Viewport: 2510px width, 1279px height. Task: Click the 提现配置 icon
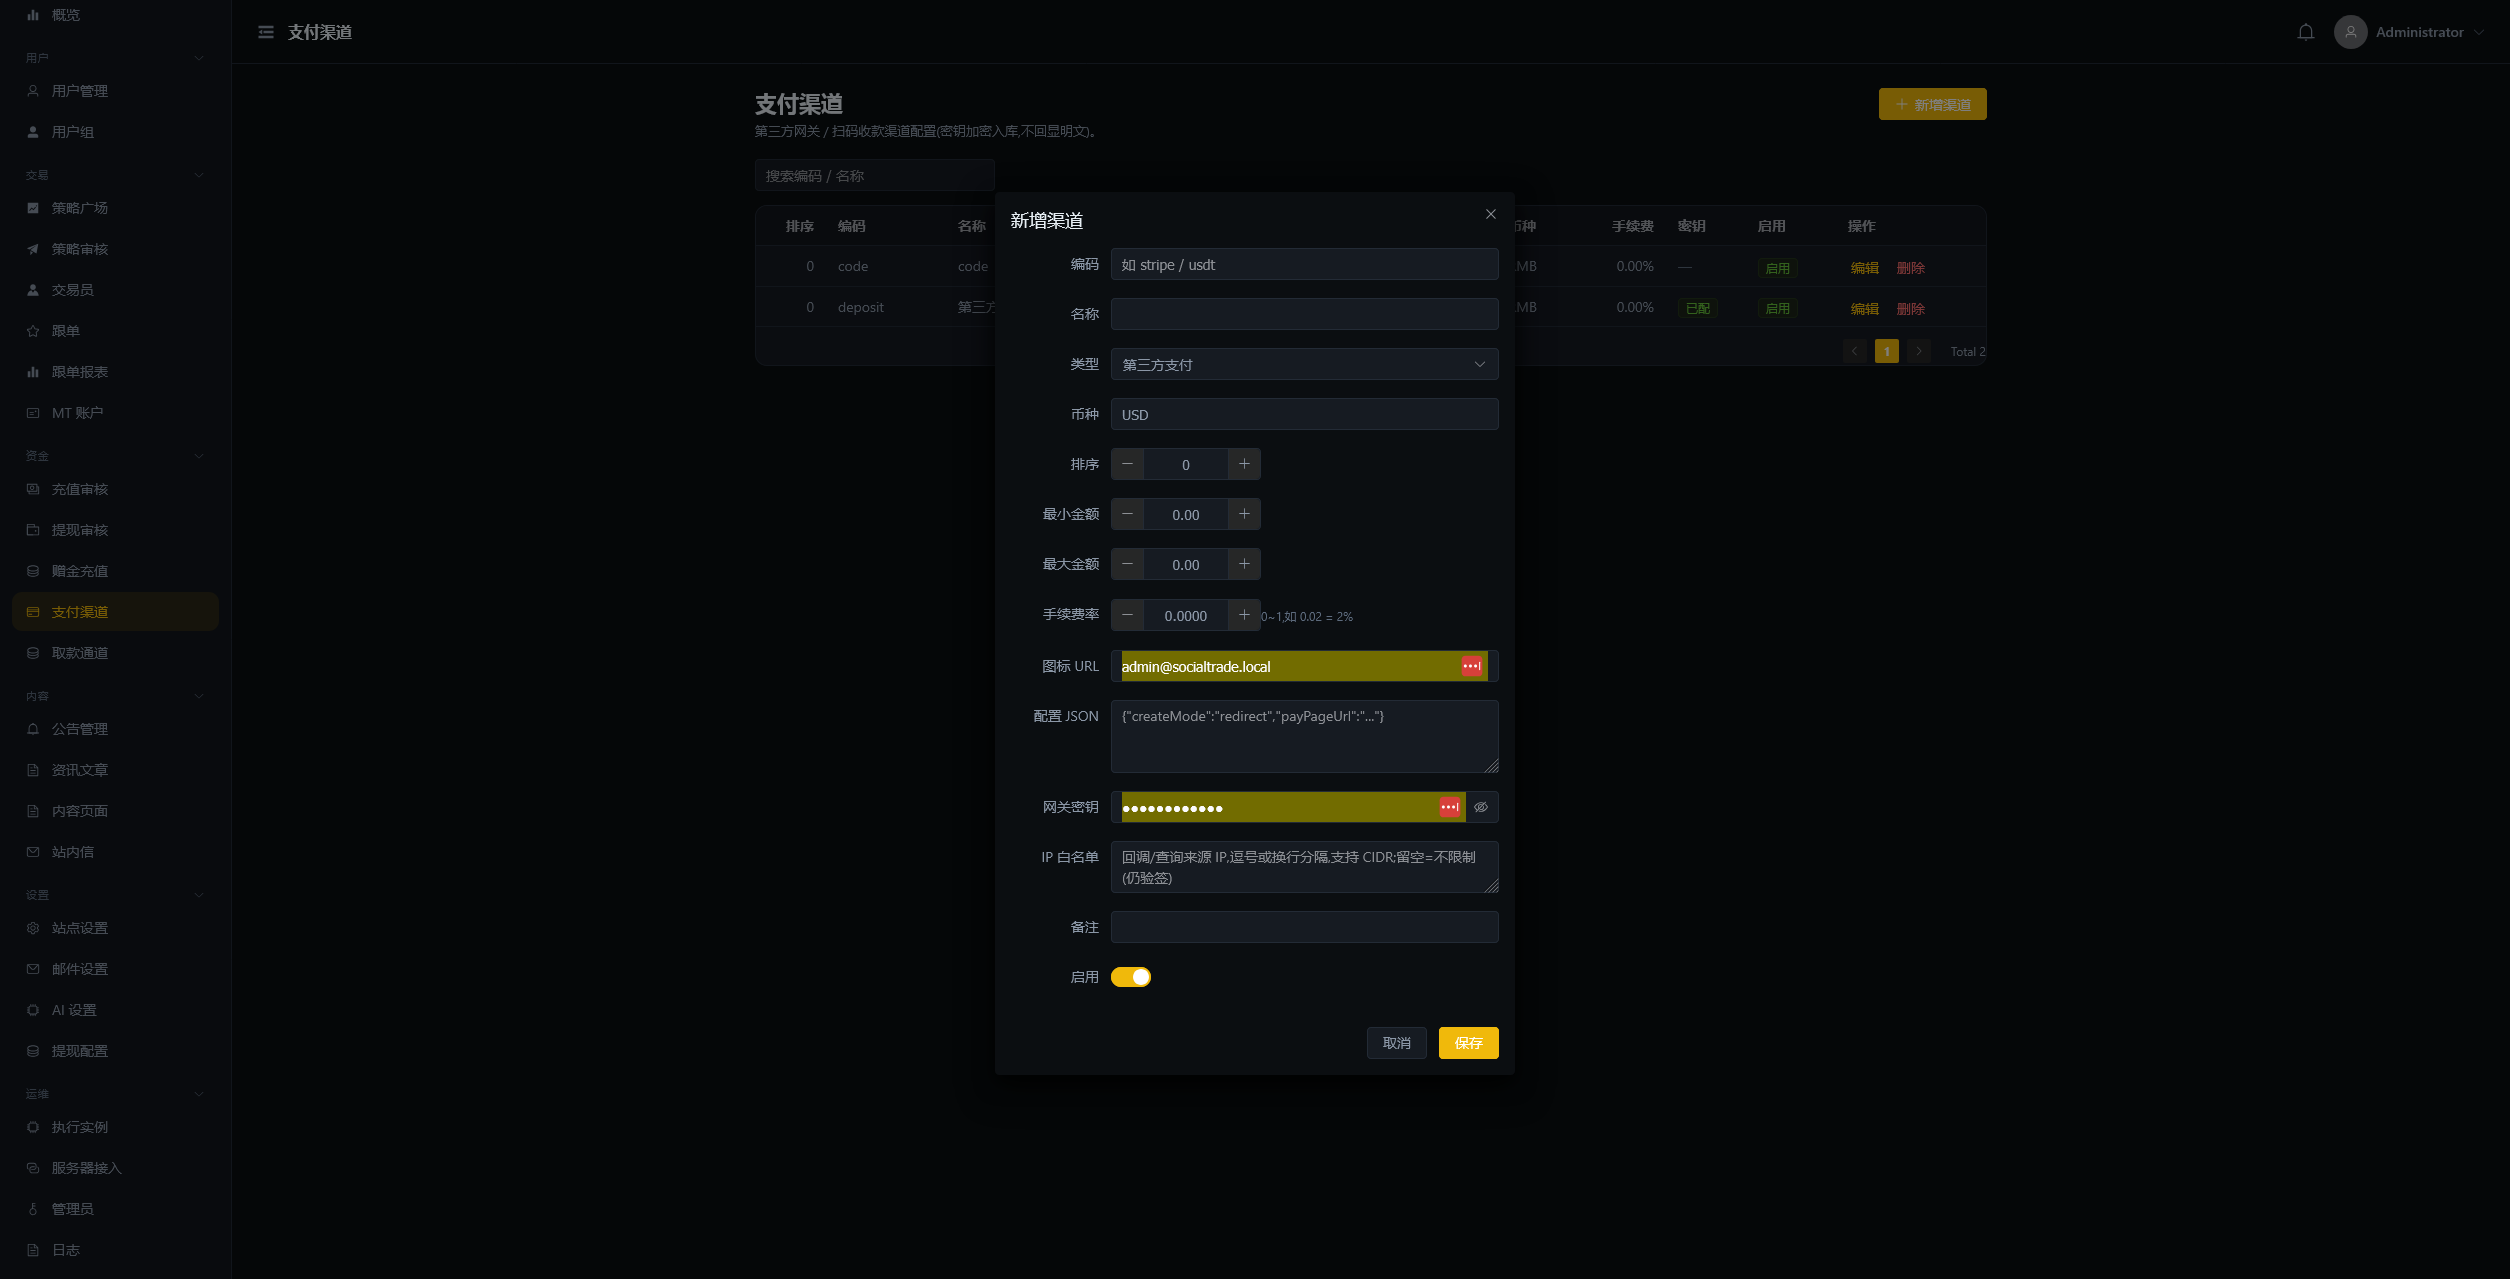pos(33,1051)
